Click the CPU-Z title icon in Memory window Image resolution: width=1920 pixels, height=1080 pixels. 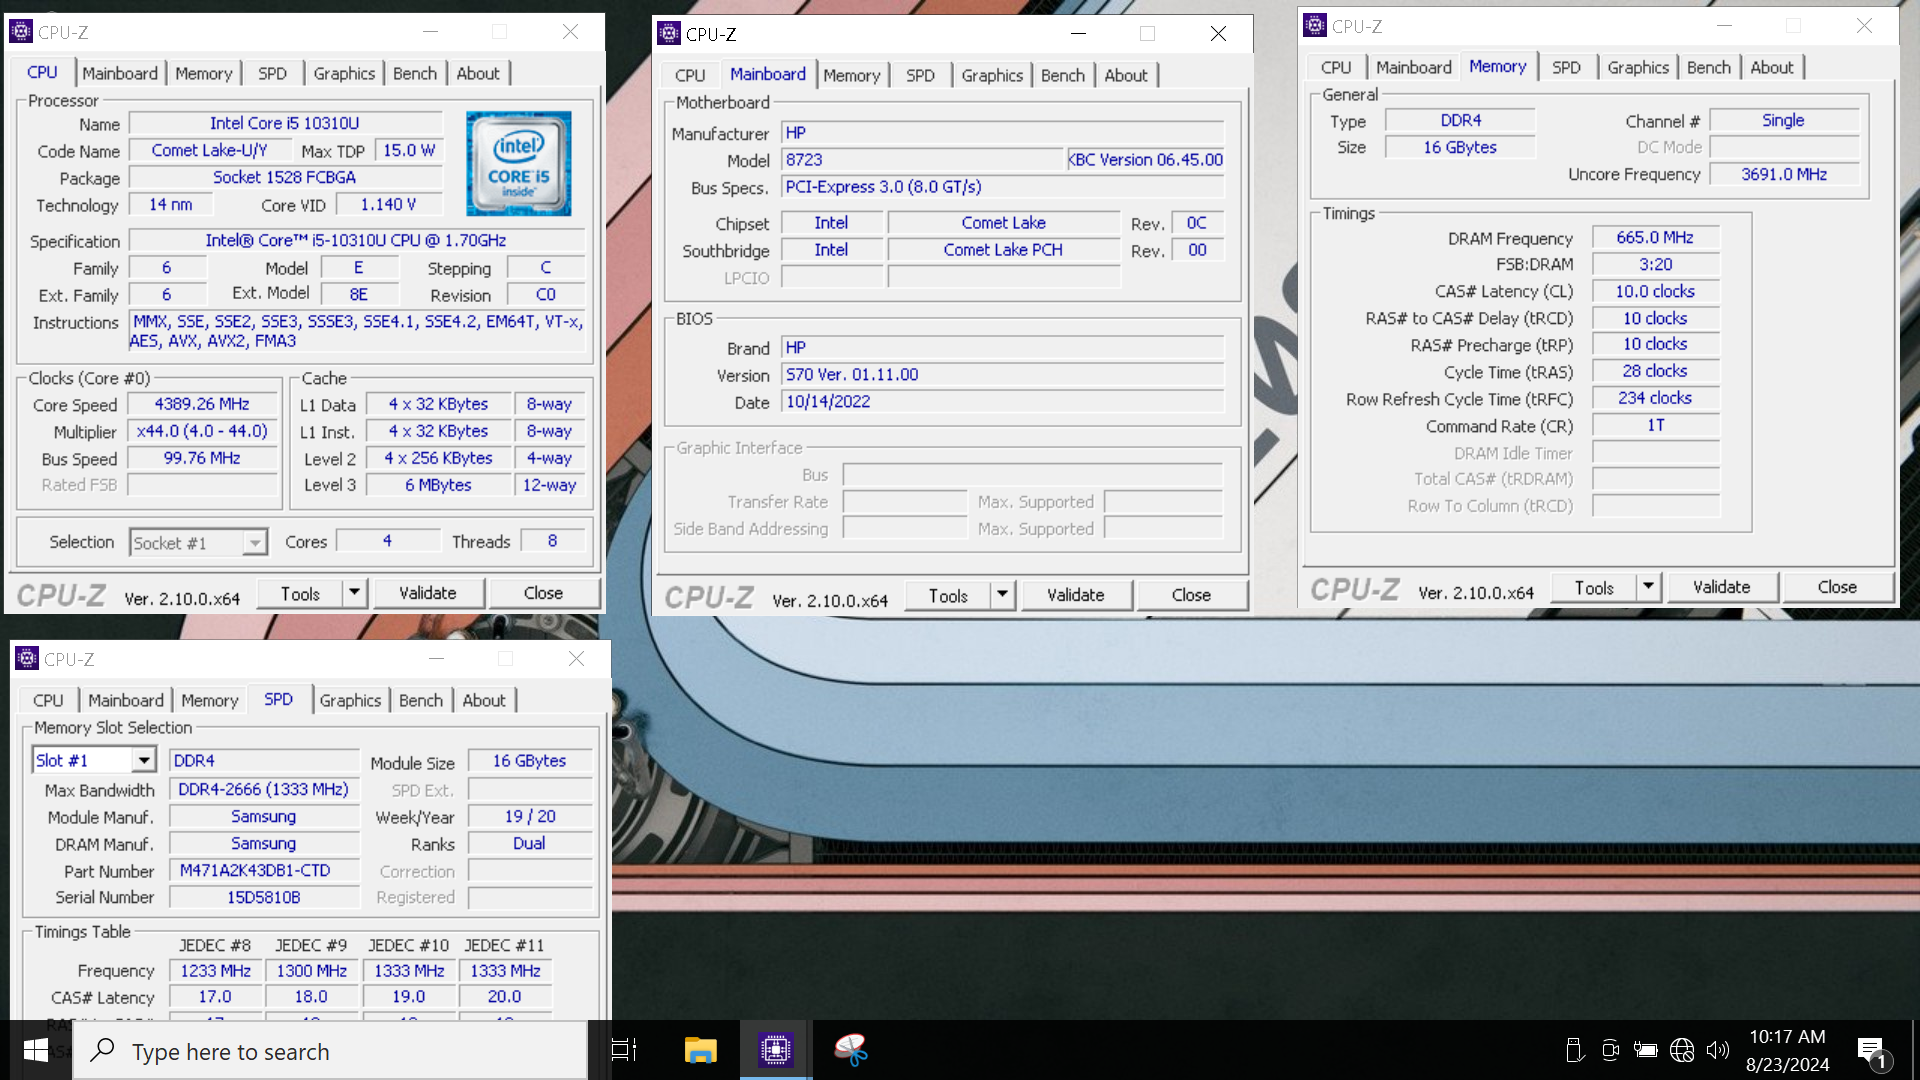coord(1315,26)
